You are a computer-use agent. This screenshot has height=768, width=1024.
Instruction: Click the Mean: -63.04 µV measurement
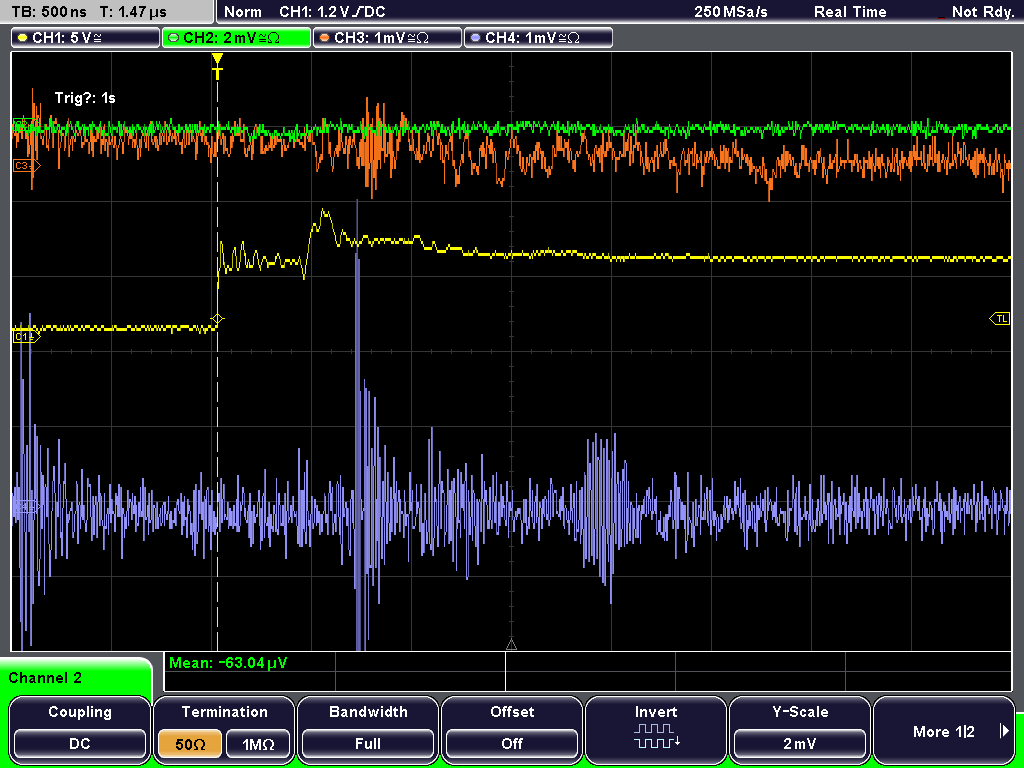coord(228,663)
